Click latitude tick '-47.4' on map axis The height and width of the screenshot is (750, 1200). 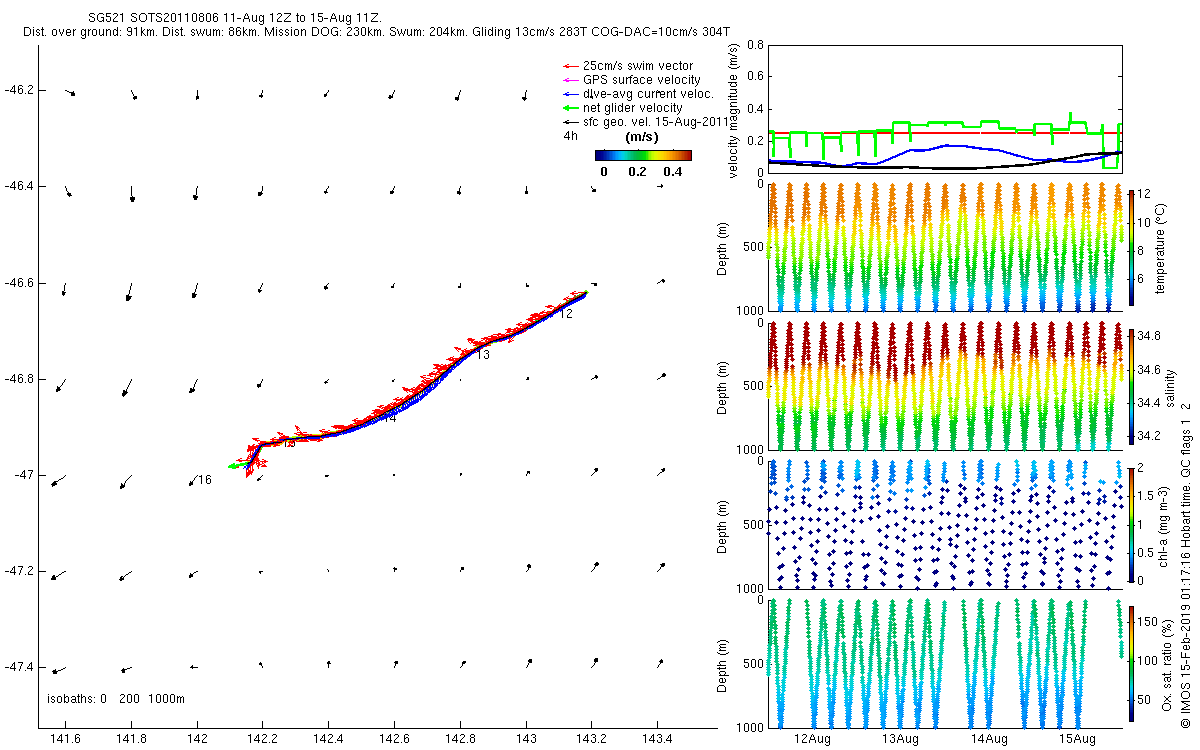click(x=19, y=668)
